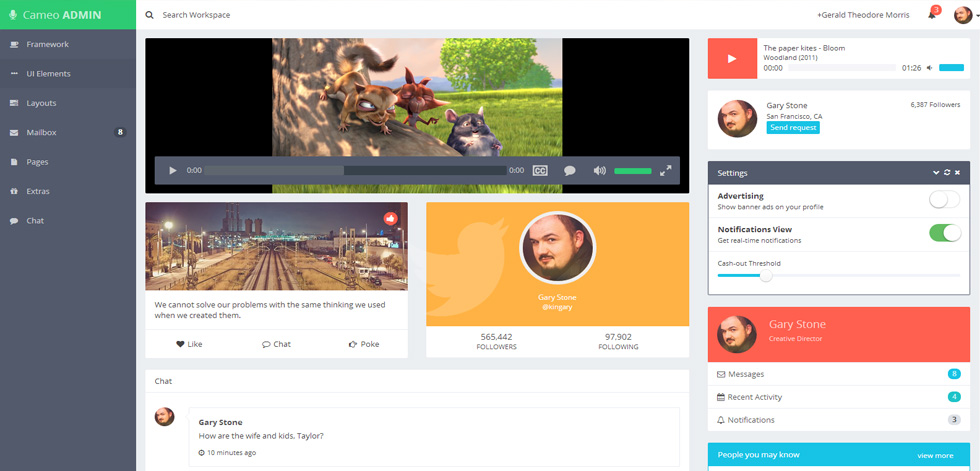Viewport: 980px width, 471px height.
Task: Open video comments speech bubble icon
Action: tap(569, 171)
